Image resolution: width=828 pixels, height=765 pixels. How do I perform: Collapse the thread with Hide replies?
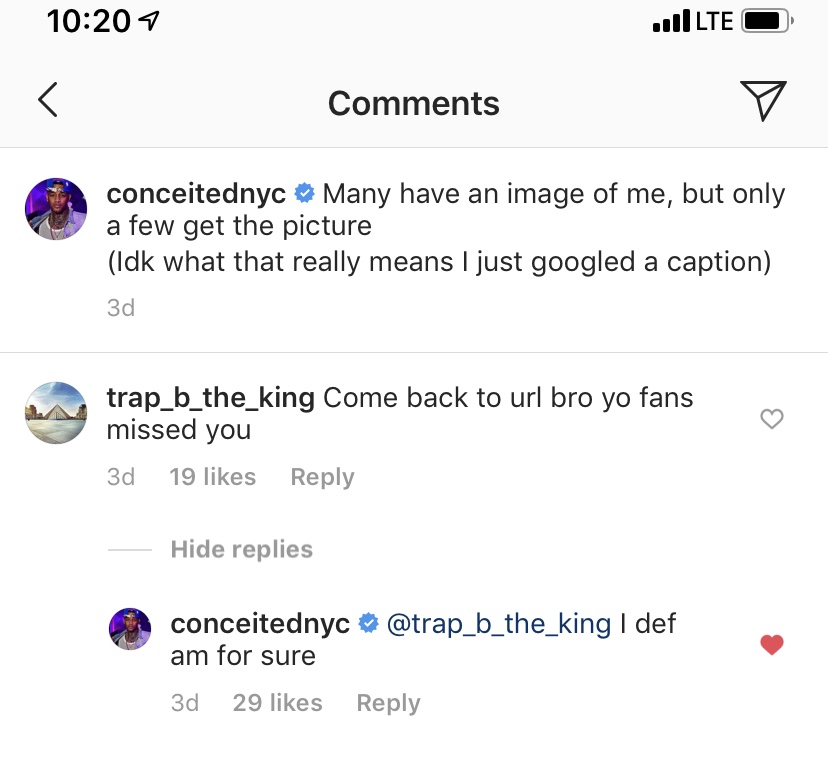click(x=241, y=549)
